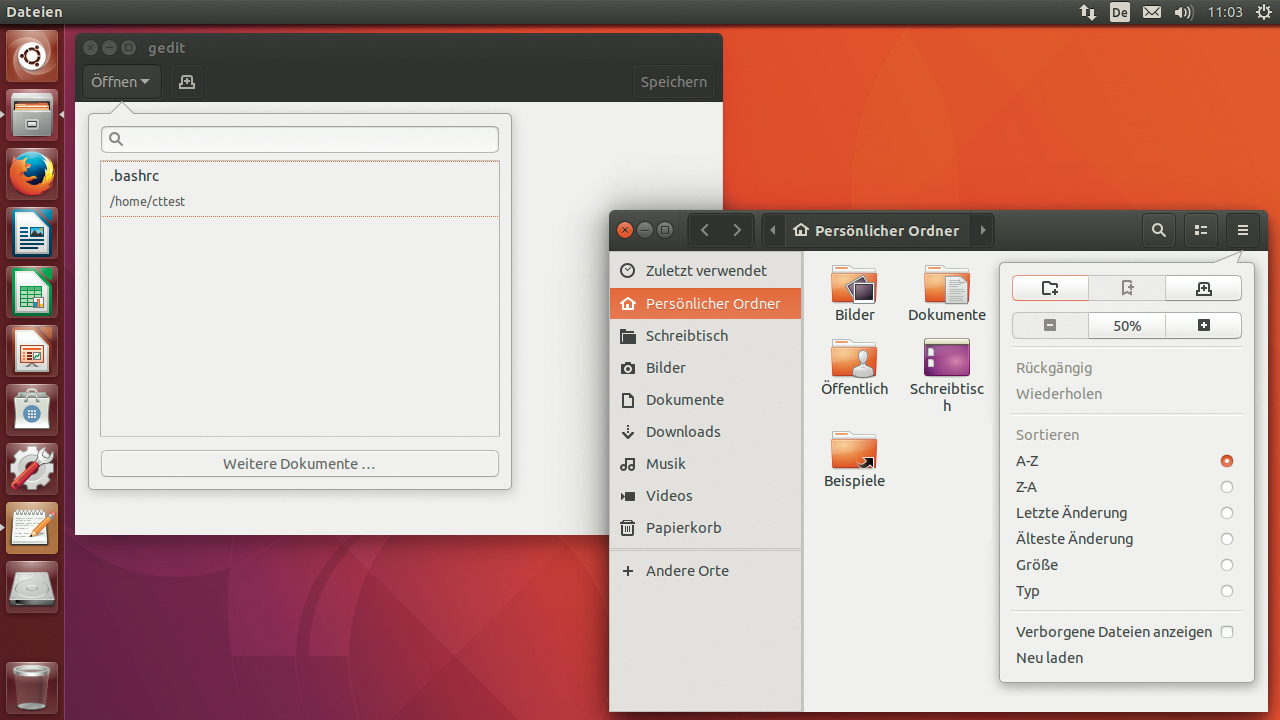Select the Öffentlich folder
Screen dimensions: 1280x720
[855, 368]
